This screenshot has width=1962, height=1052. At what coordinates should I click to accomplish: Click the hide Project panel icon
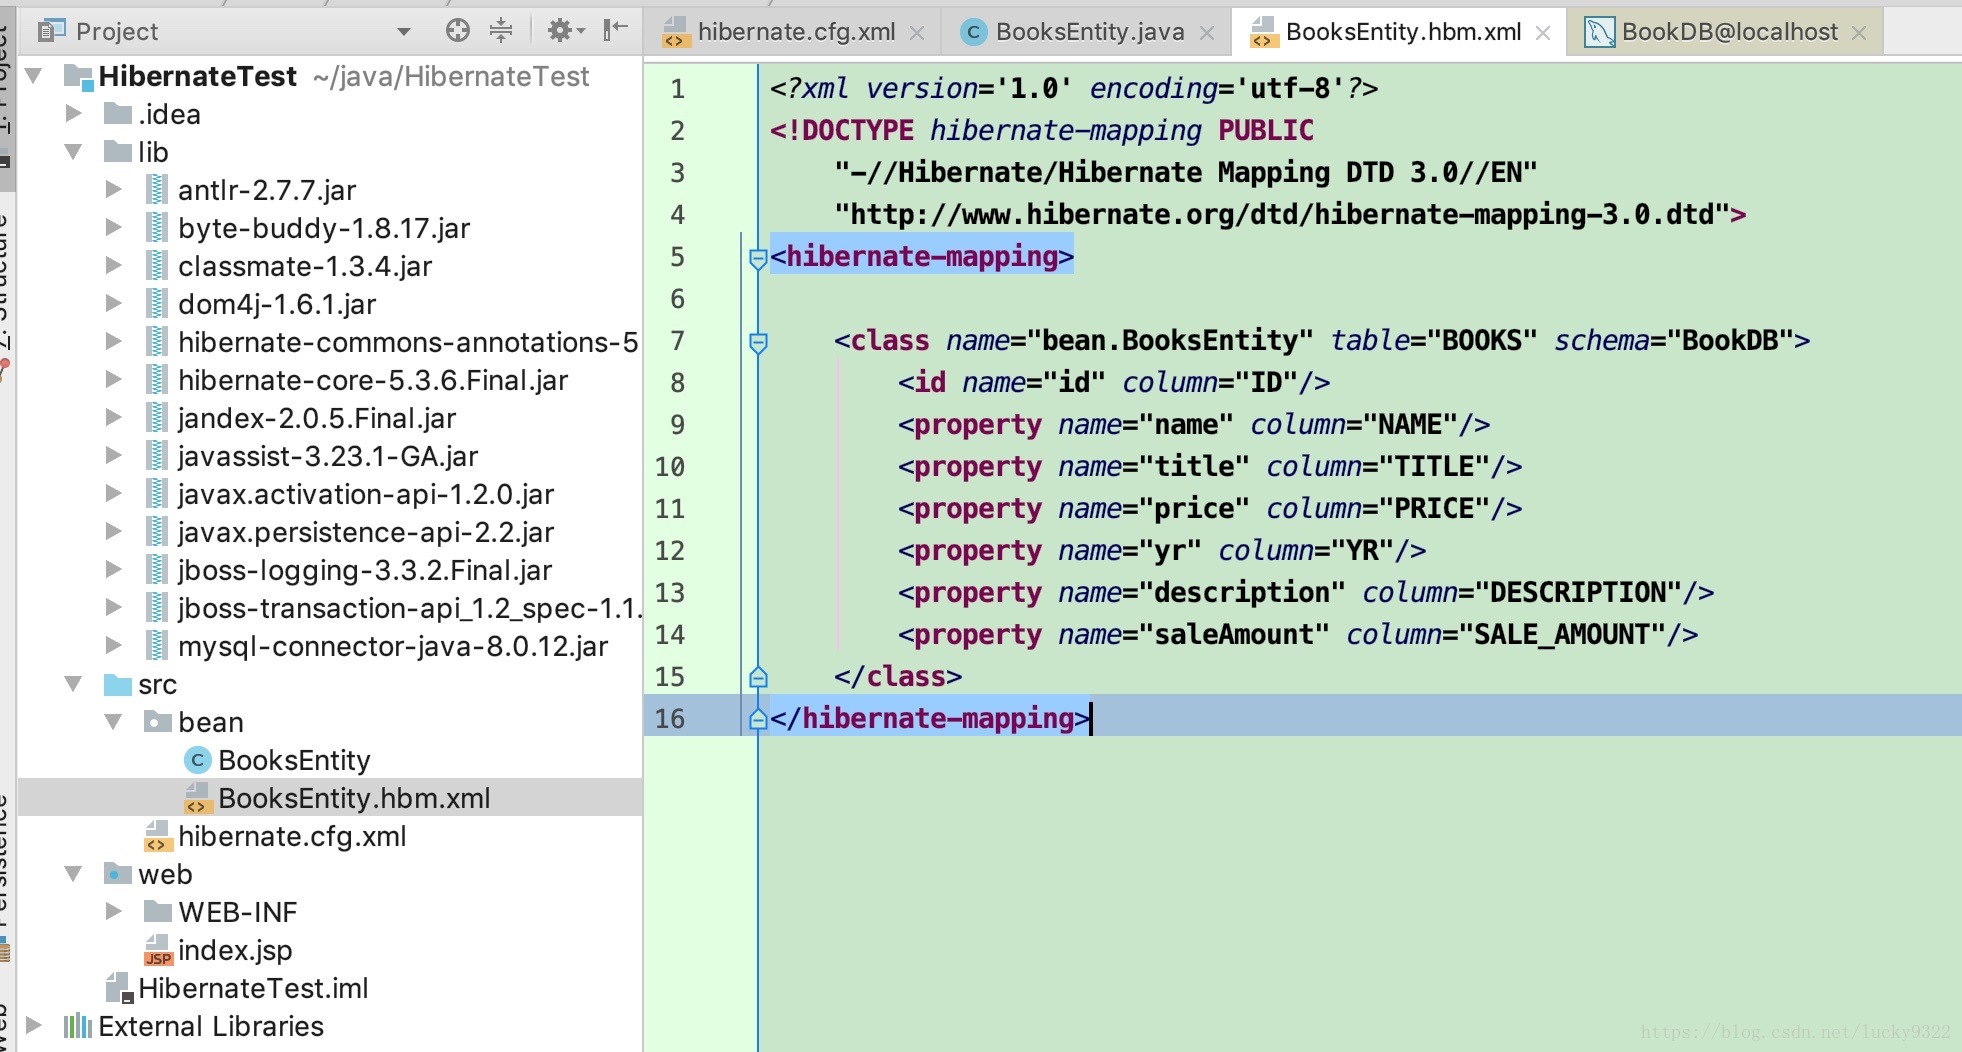point(616,30)
